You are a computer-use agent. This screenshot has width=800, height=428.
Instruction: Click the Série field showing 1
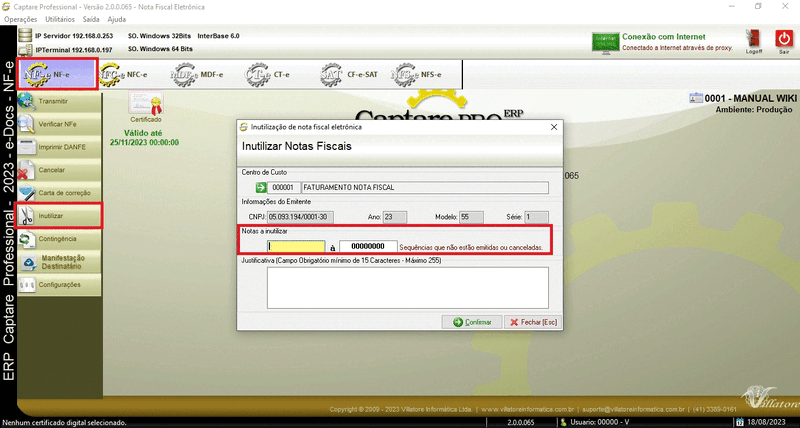(536, 217)
